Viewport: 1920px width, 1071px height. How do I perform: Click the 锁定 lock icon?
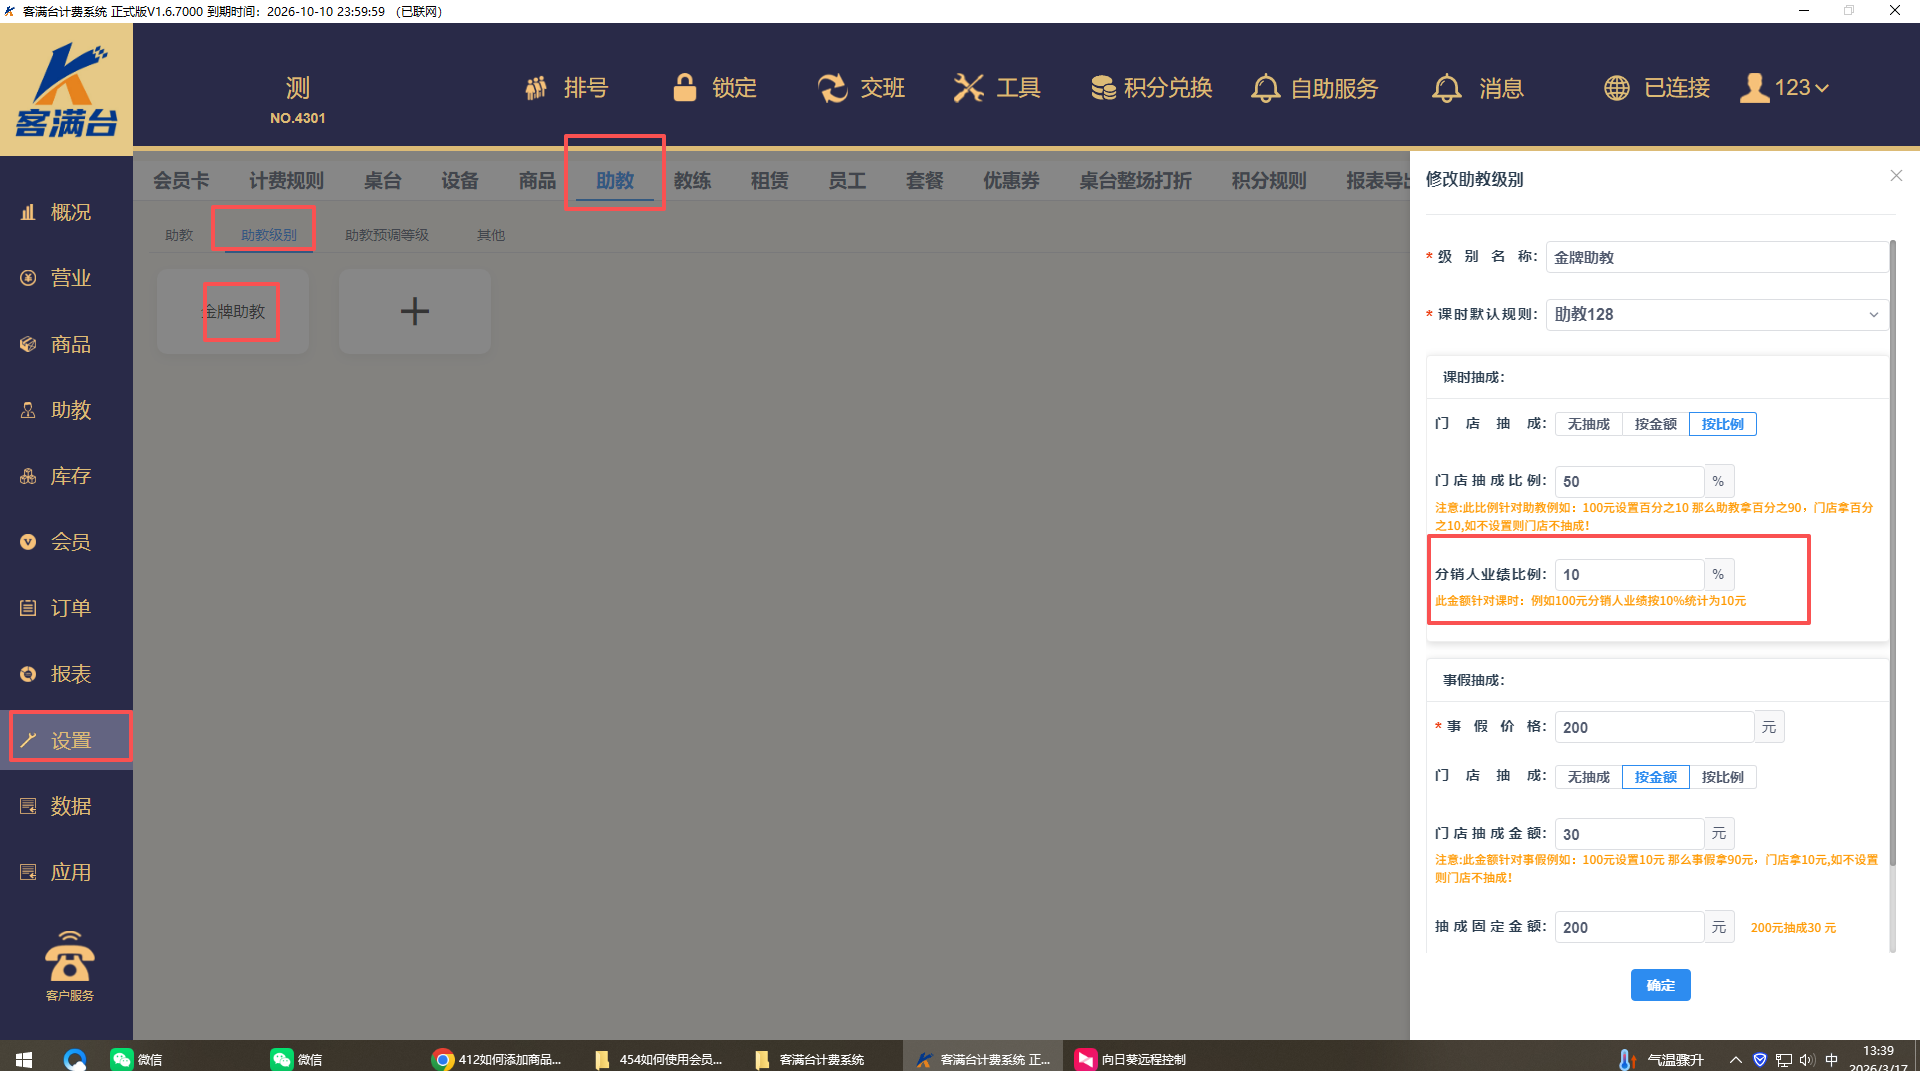685,88
